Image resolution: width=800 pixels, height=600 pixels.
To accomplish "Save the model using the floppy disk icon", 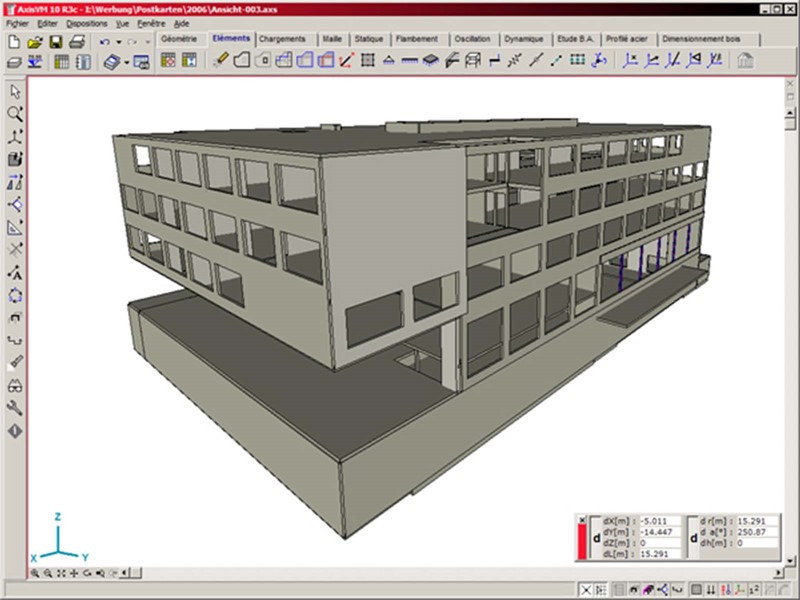I will coord(56,41).
